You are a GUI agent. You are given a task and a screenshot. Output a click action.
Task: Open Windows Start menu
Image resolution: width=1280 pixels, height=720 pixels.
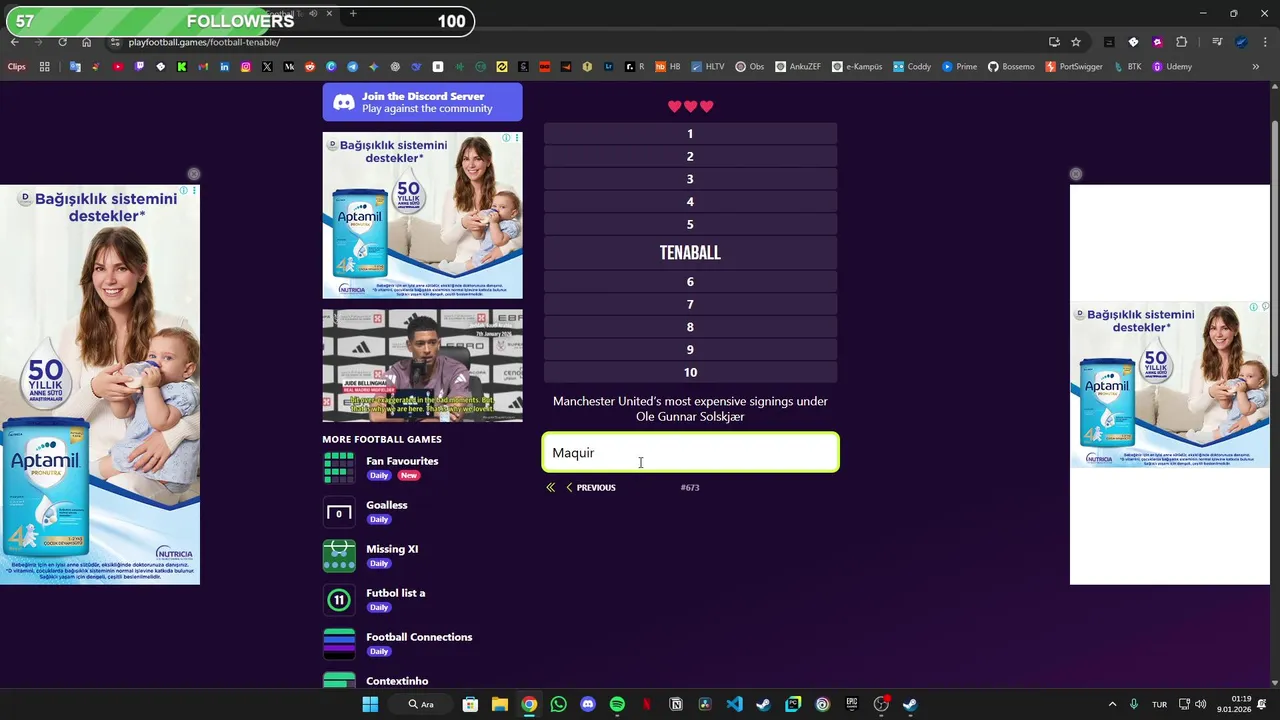370,704
